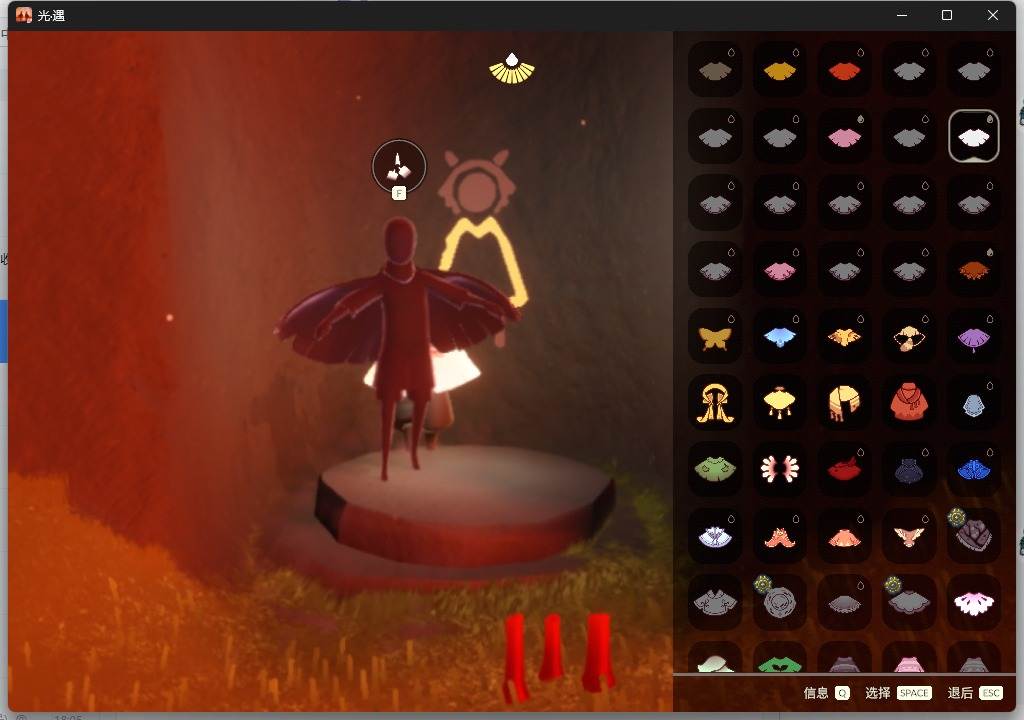Viewport: 1024px width, 720px height.
Task: Select the golden hooded long cape
Action: pos(715,402)
